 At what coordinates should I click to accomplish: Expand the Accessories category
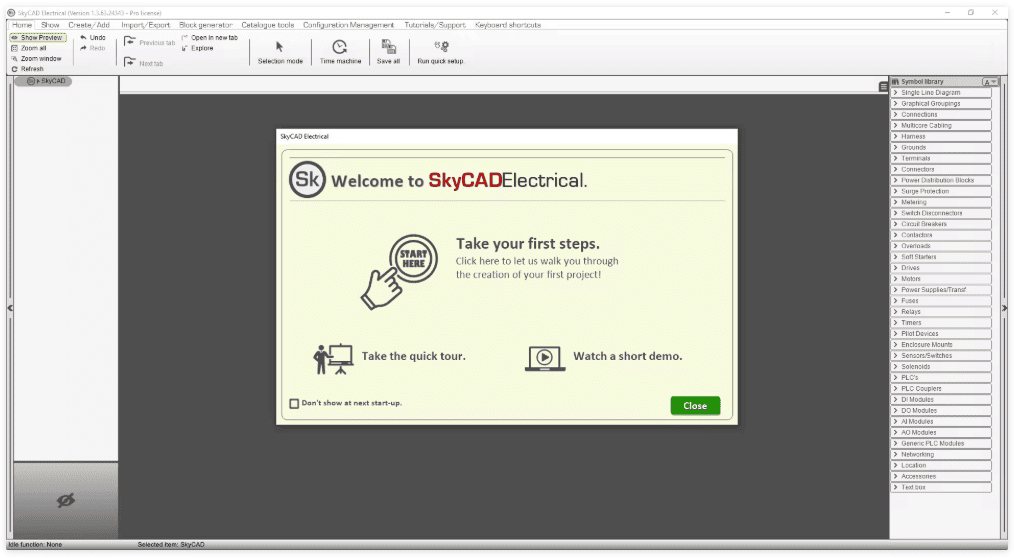pyautogui.click(x=941, y=477)
